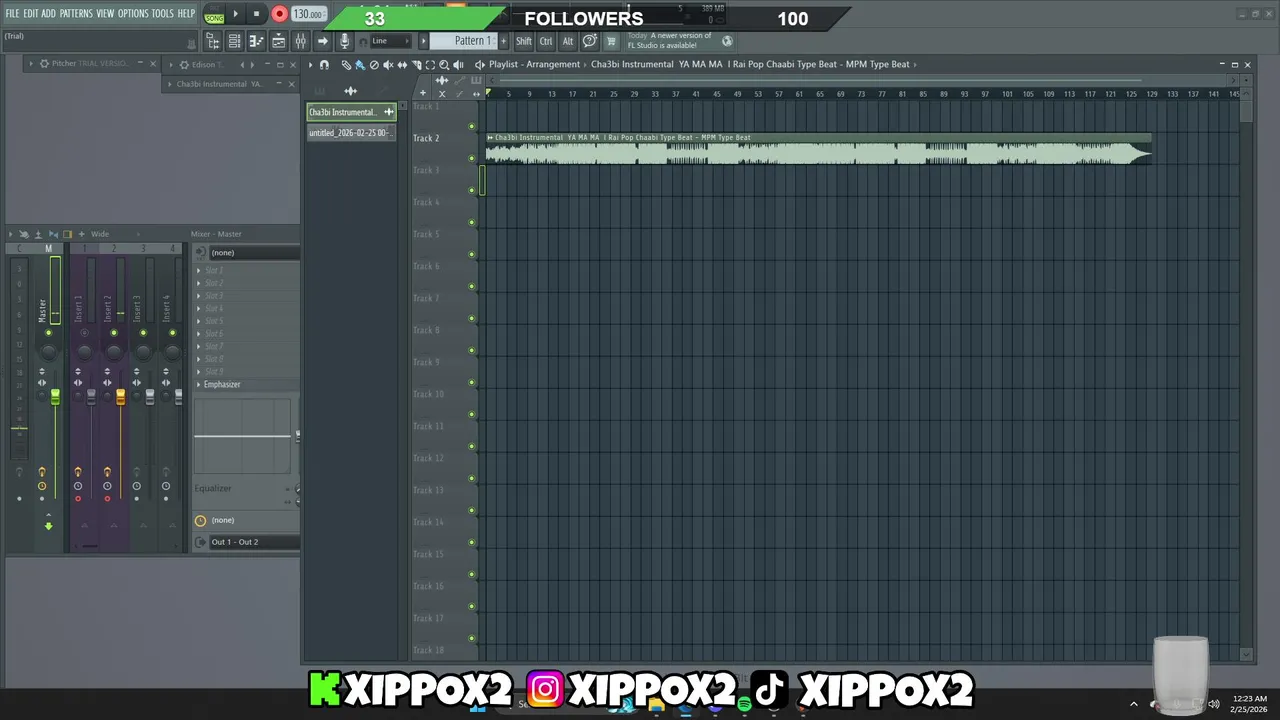Click the Shift key button
1280x720 pixels.
coord(524,41)
